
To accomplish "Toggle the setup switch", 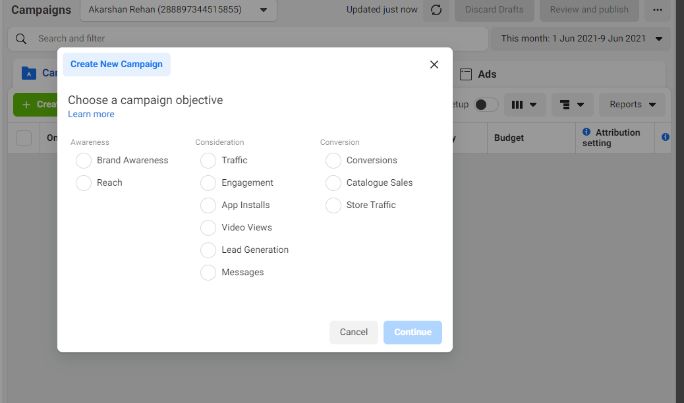I will pos(485,104).
